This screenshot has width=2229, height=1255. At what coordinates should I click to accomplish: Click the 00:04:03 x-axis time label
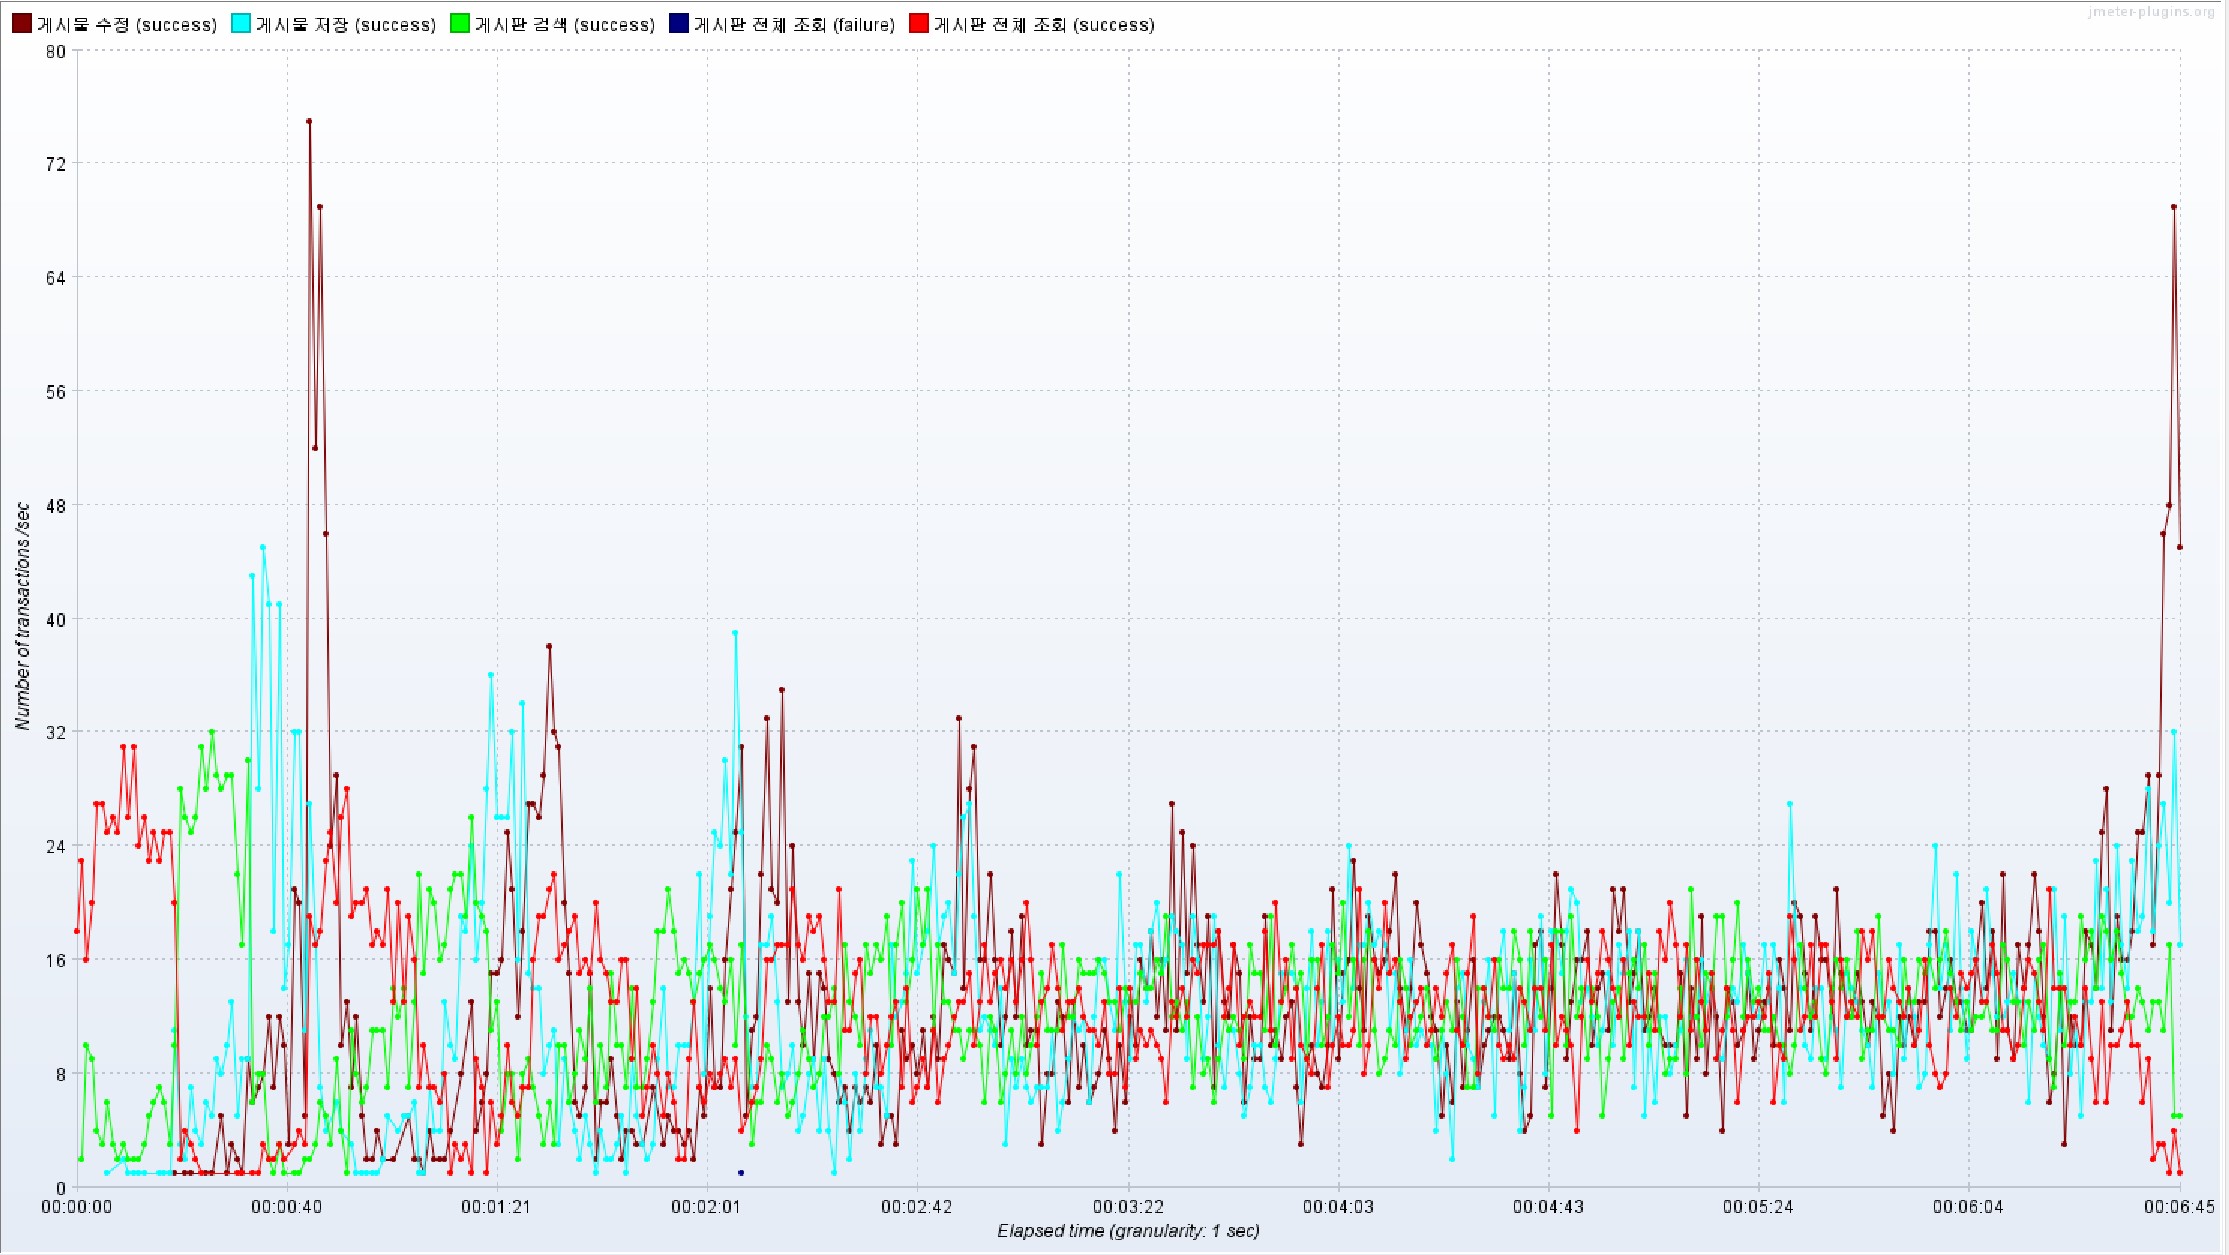coord(1338,1207)
